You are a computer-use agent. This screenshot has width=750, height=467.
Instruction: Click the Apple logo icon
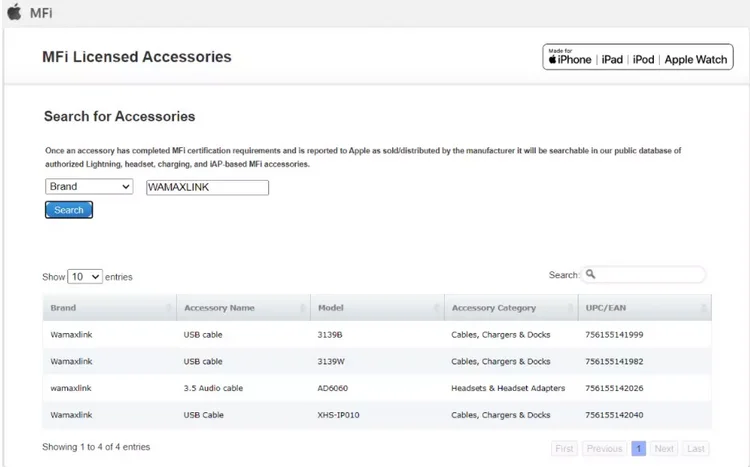pyautogui.click(x=14, y=12)
